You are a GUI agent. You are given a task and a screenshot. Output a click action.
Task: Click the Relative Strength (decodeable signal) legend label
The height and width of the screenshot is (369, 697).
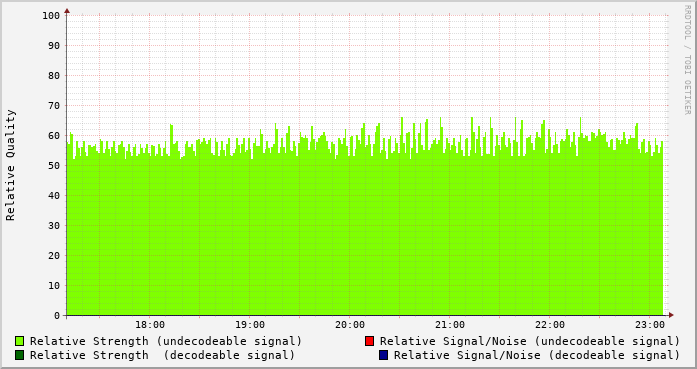click(162, 356)
